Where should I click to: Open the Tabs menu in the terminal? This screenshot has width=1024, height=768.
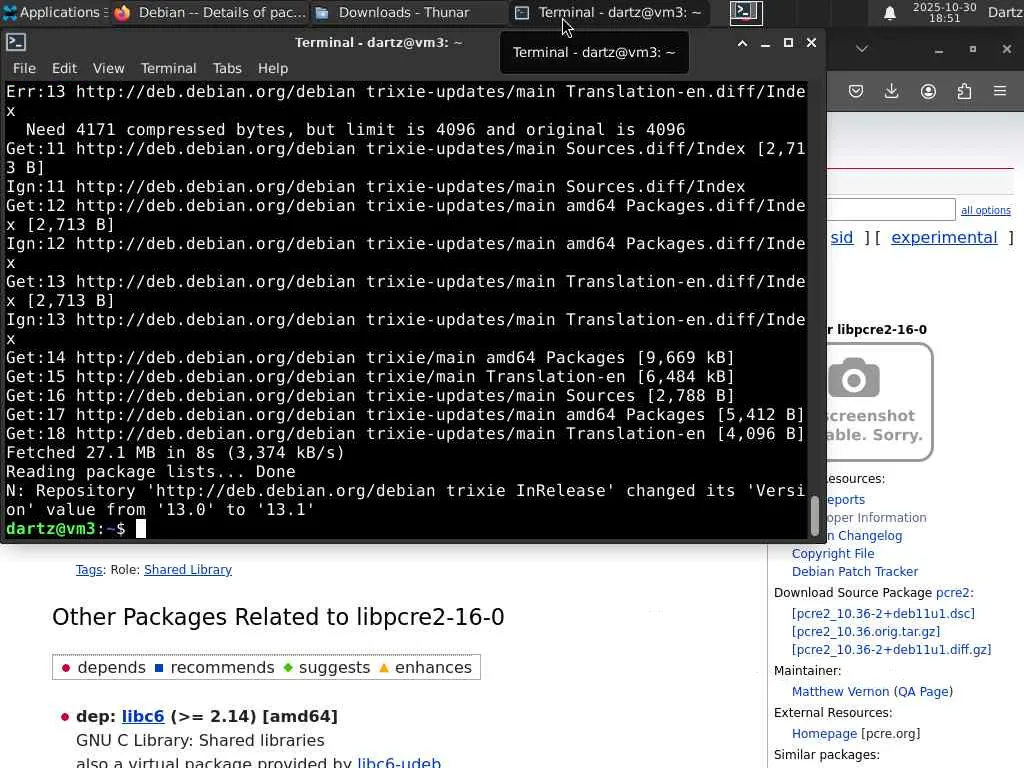(x=227, y=68)
